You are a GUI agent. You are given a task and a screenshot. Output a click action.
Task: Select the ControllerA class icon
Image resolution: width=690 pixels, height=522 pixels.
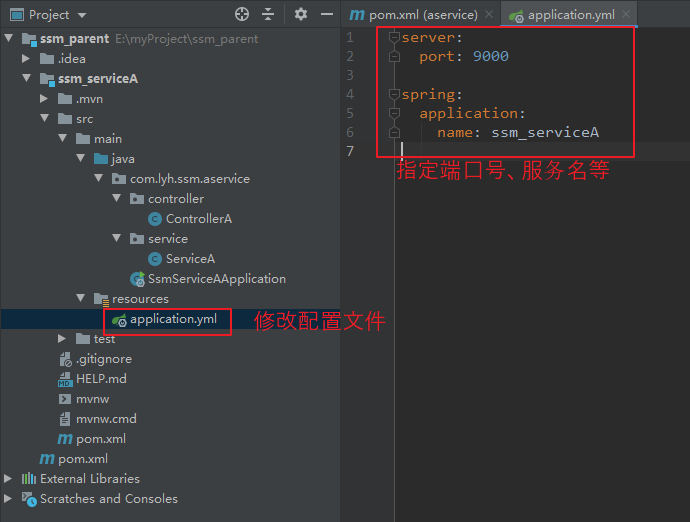(x=154, y=219)
